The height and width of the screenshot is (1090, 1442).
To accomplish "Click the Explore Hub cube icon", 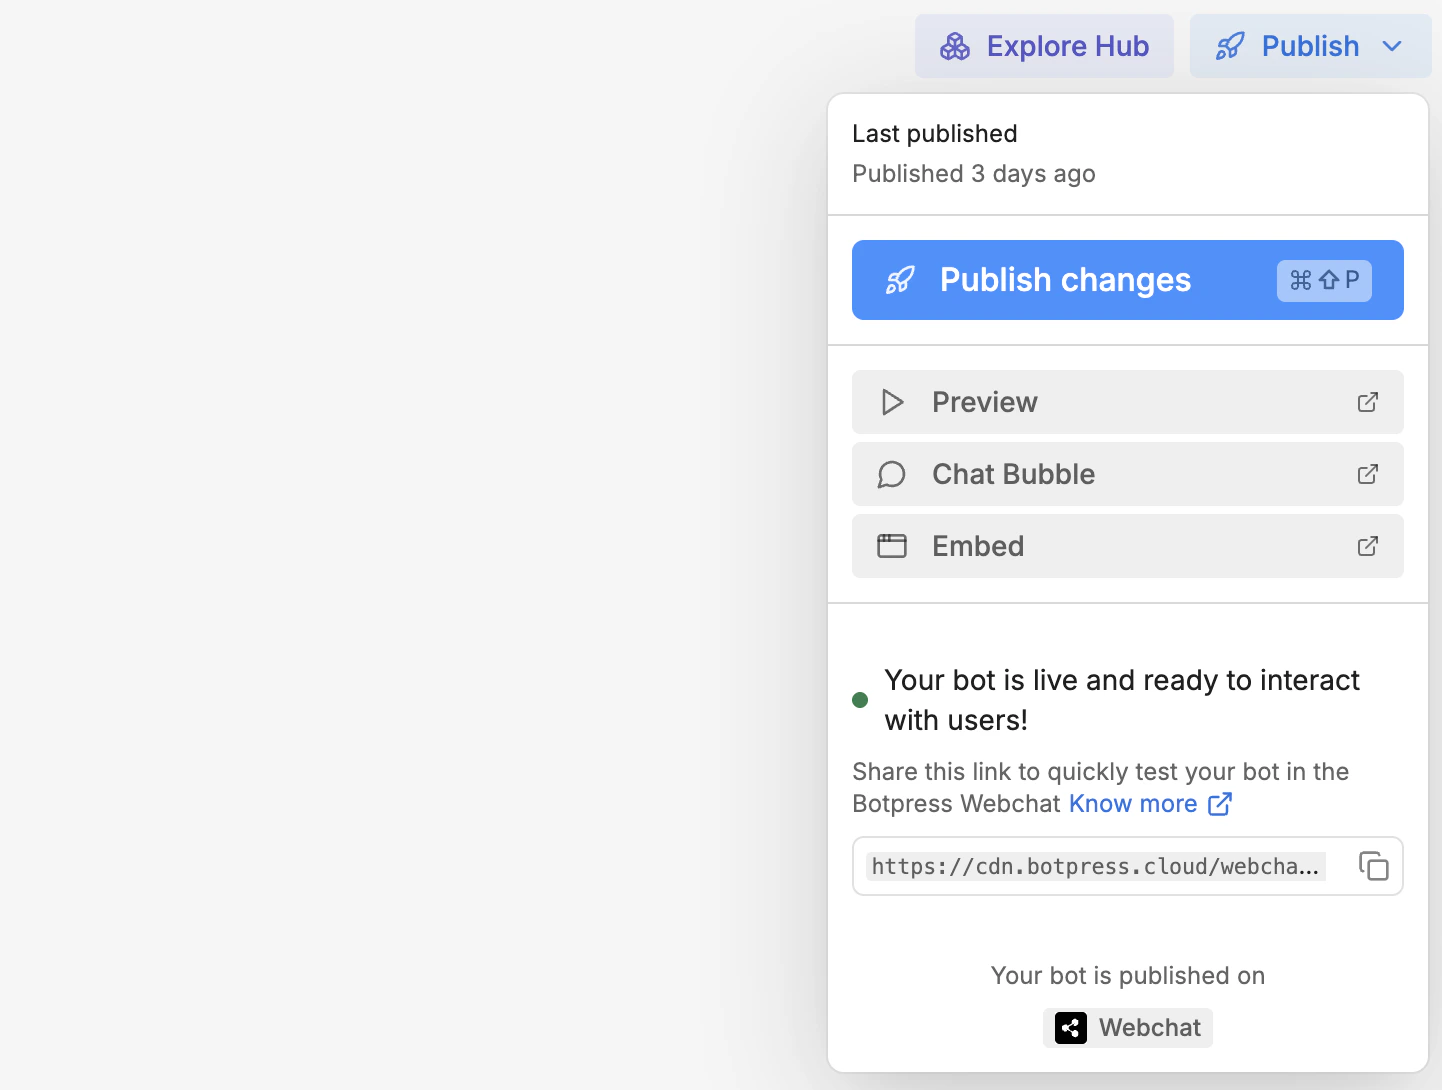I will pos(955,46).
